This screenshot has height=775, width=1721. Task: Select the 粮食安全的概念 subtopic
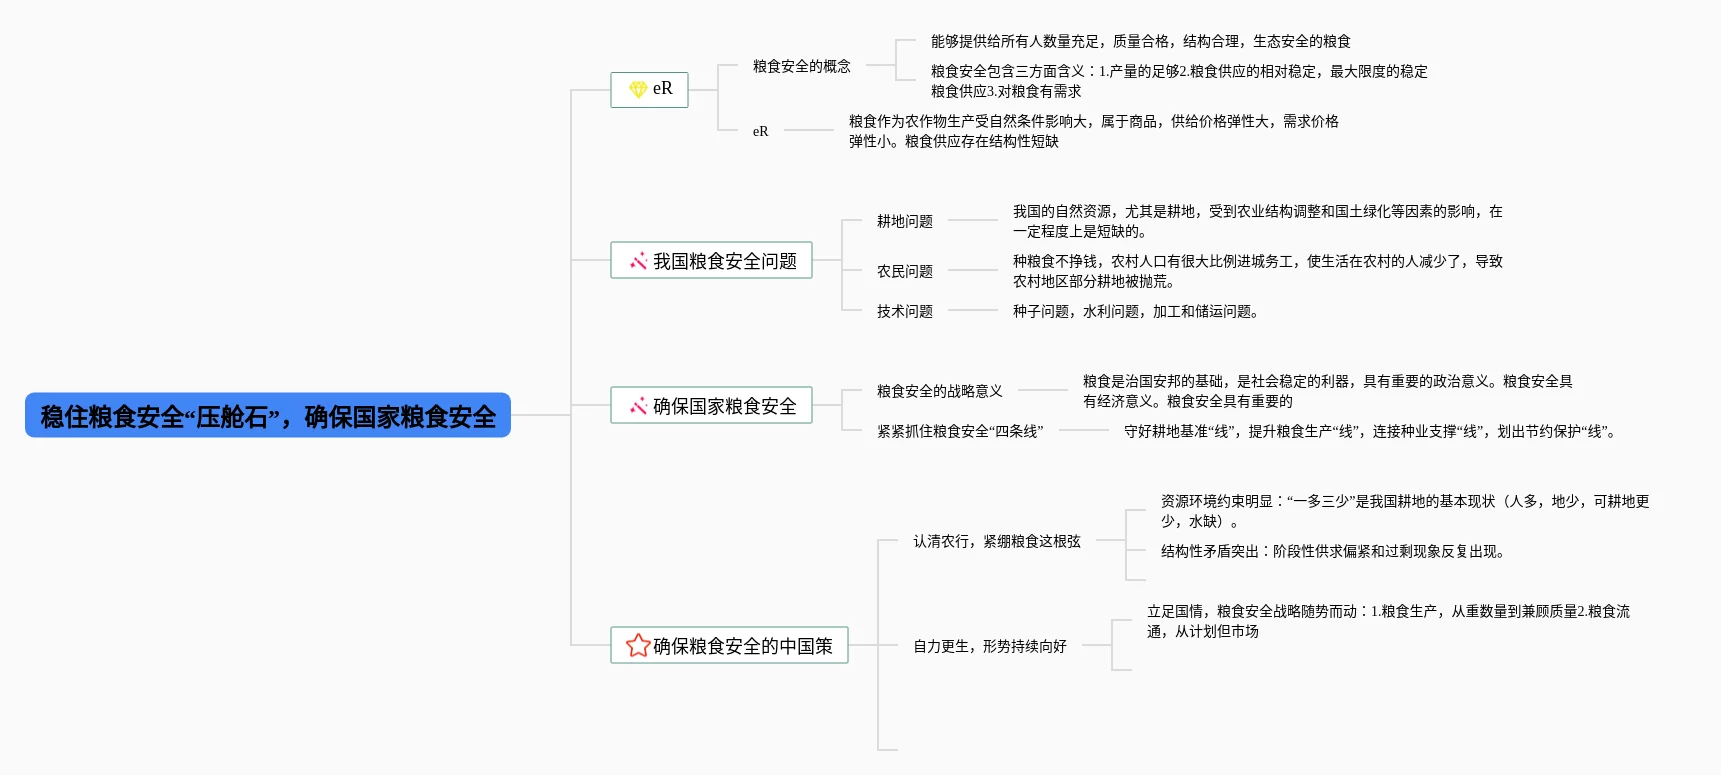[x=801, y=66]
